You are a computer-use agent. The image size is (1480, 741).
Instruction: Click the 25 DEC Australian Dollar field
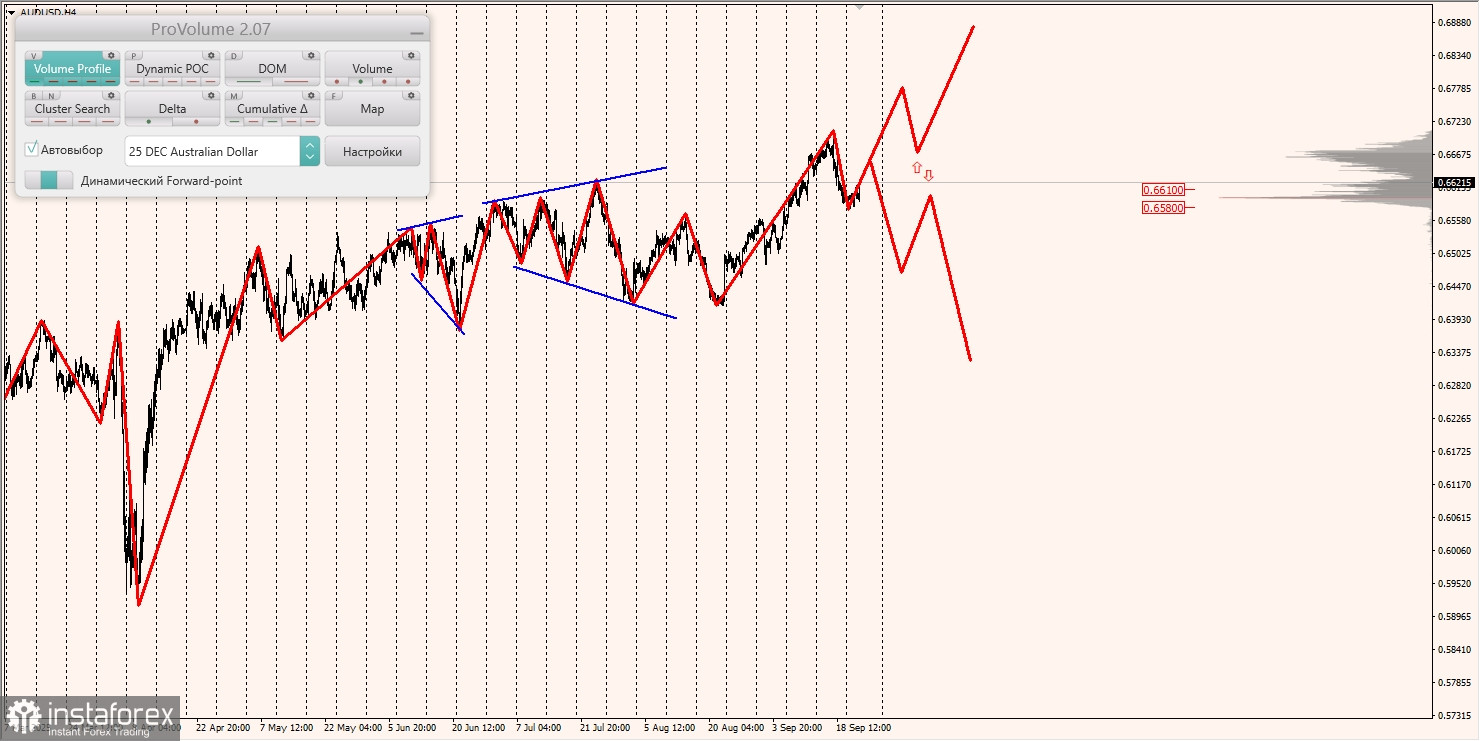point(212,151)
